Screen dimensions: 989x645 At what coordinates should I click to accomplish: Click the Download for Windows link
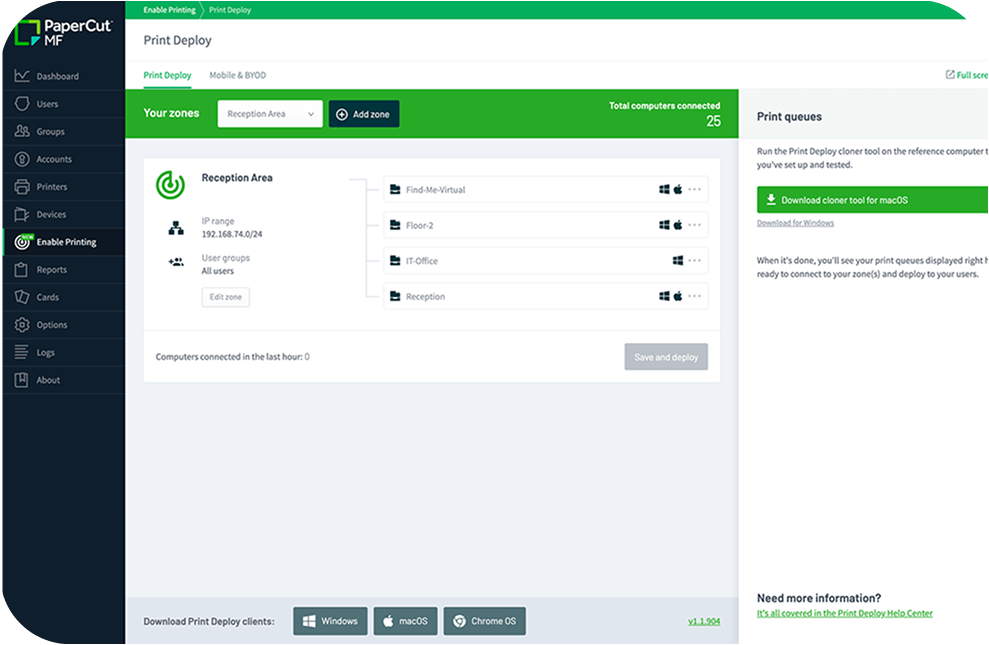(795, 223)
